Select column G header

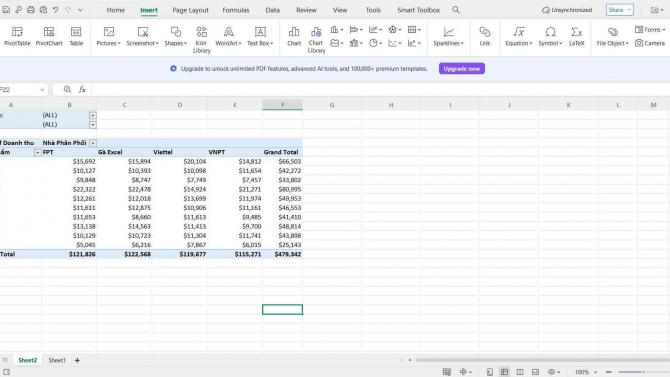tap(332, 105)
